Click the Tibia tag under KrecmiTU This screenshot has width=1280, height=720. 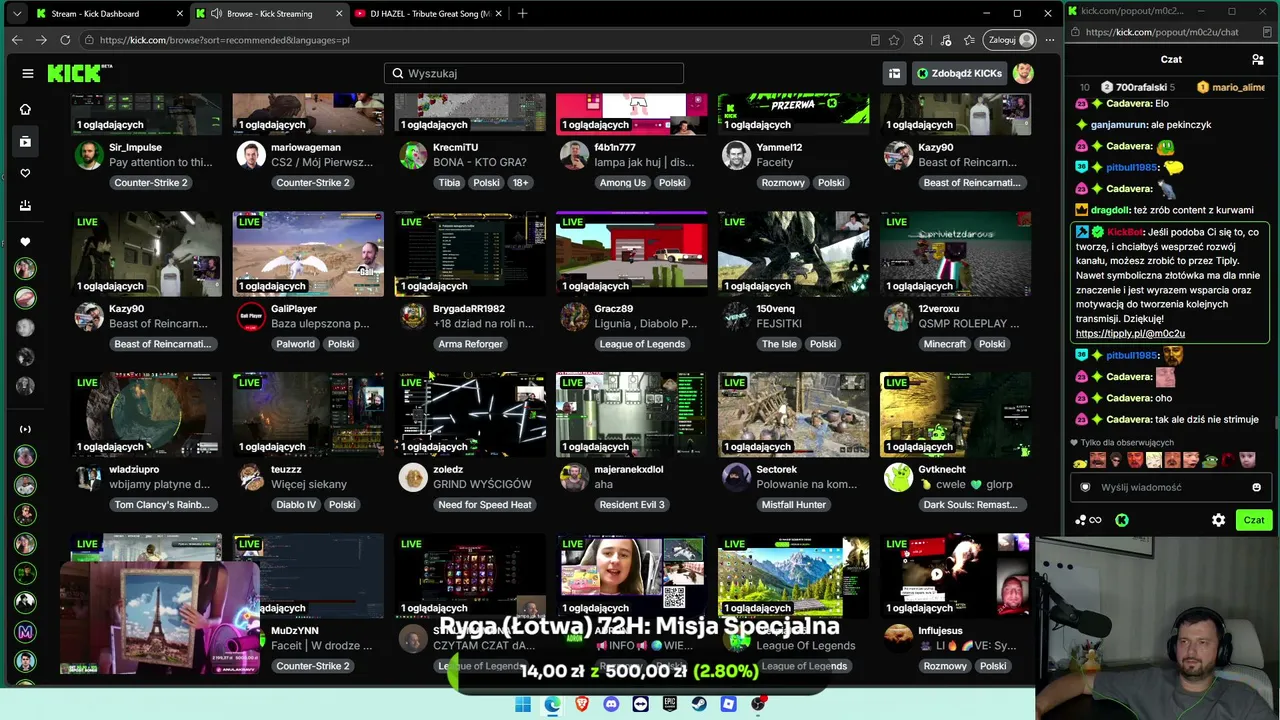449,183
